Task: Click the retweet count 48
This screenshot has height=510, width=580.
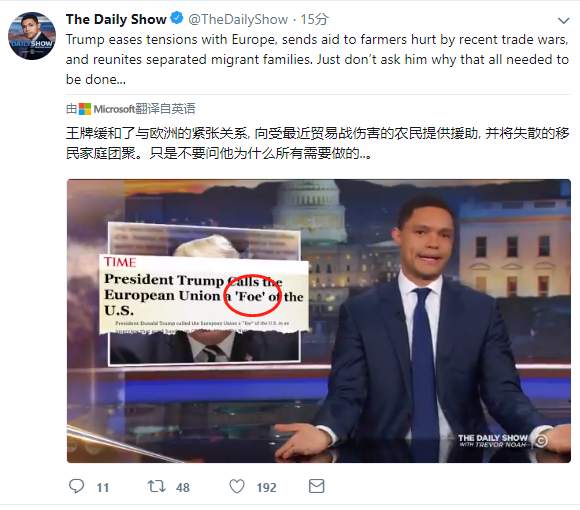Action: point(183,487)
